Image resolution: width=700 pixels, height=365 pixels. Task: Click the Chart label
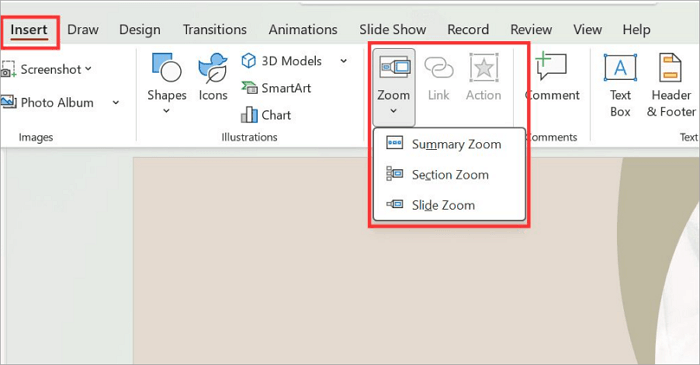coord(276,115)
